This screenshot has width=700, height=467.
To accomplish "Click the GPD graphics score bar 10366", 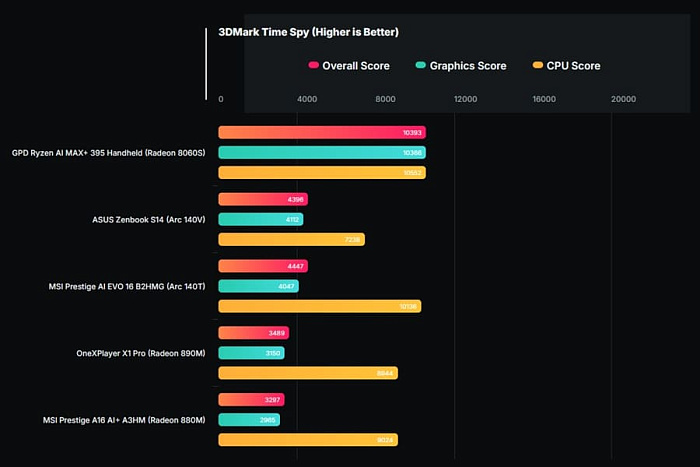I will point(322,153).
